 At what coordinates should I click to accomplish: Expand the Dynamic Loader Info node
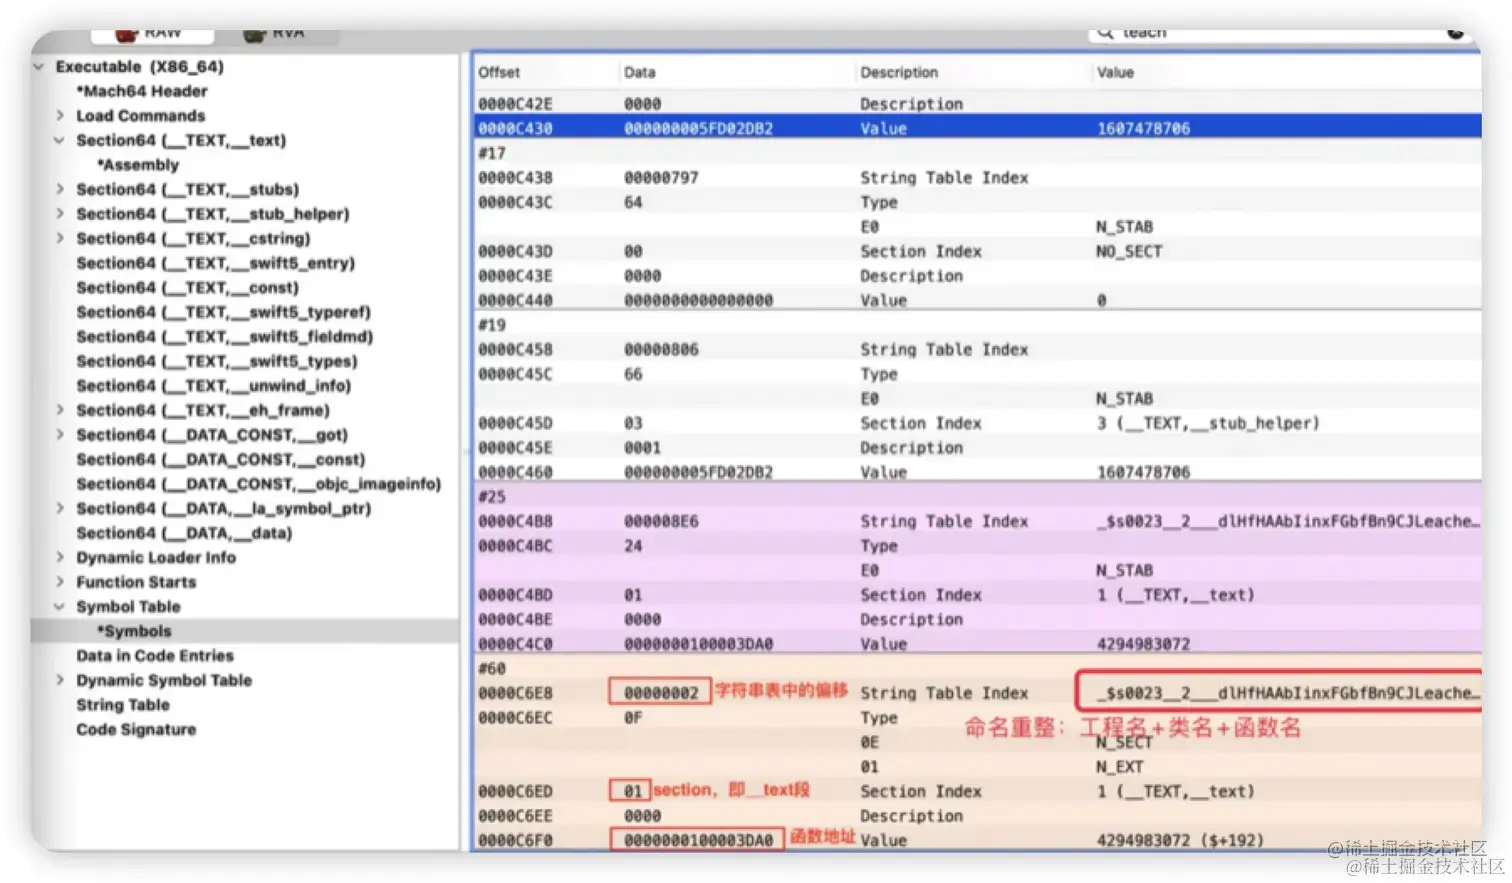(x=60, y=558)
